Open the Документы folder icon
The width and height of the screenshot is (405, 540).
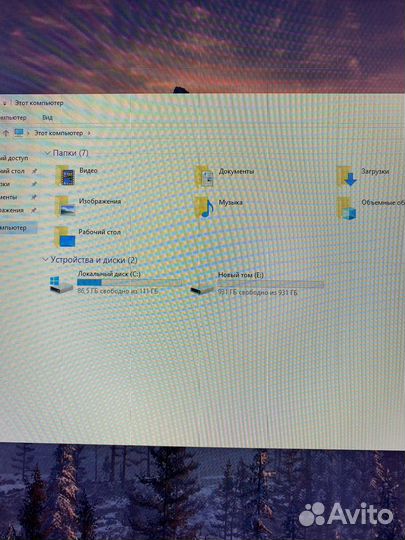point(204,176)
